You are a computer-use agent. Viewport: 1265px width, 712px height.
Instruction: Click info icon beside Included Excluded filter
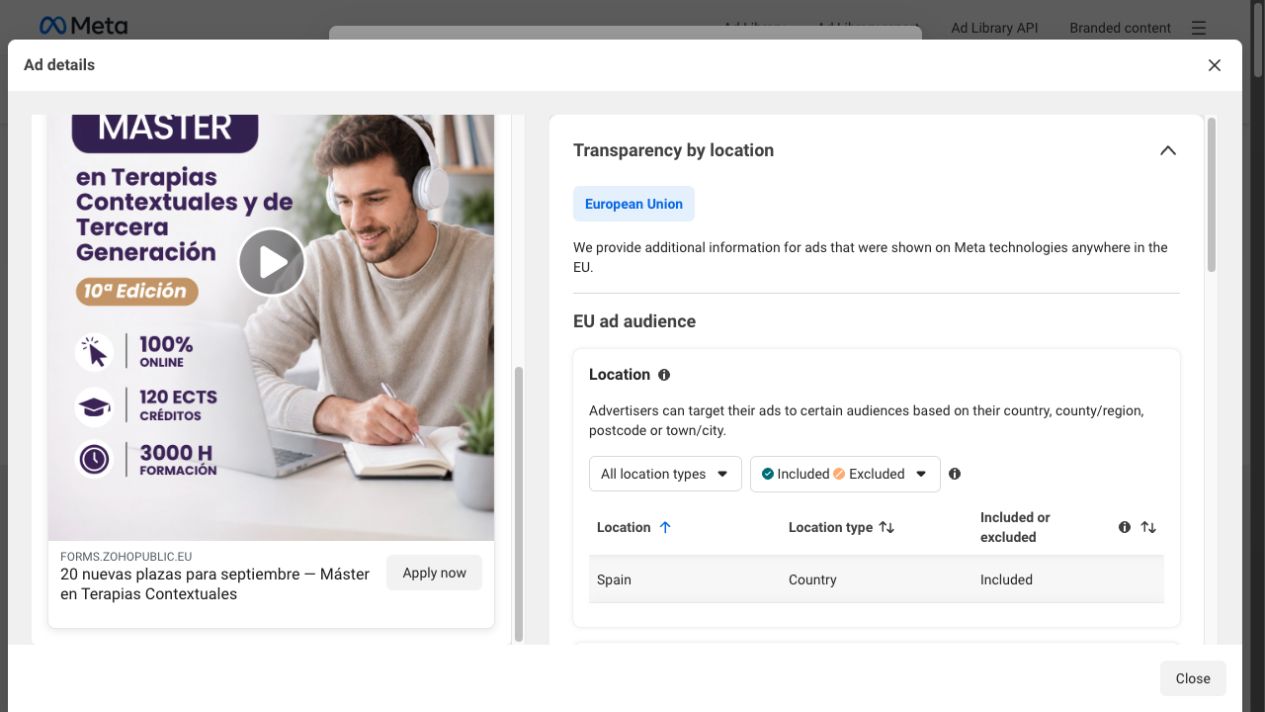[x=954, y=474]
